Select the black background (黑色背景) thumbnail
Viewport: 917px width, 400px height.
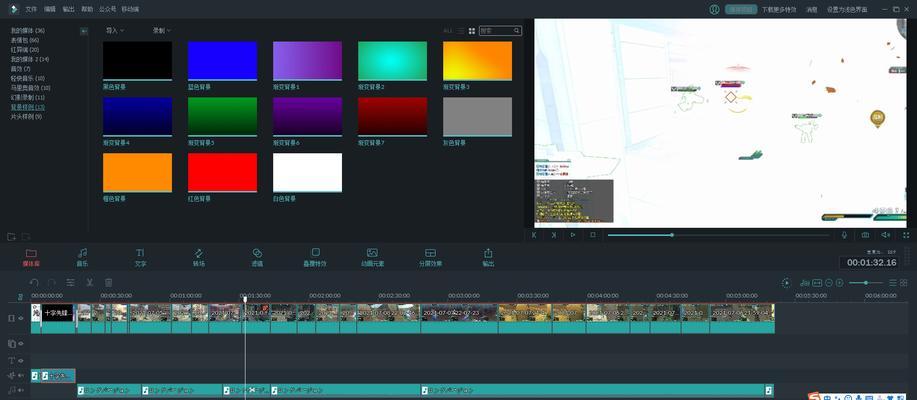click(137, 61)
